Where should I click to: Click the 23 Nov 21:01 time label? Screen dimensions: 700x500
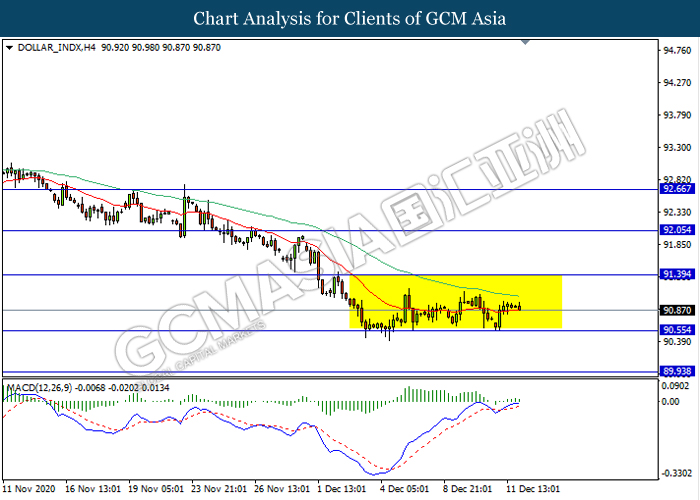[219, 489]
